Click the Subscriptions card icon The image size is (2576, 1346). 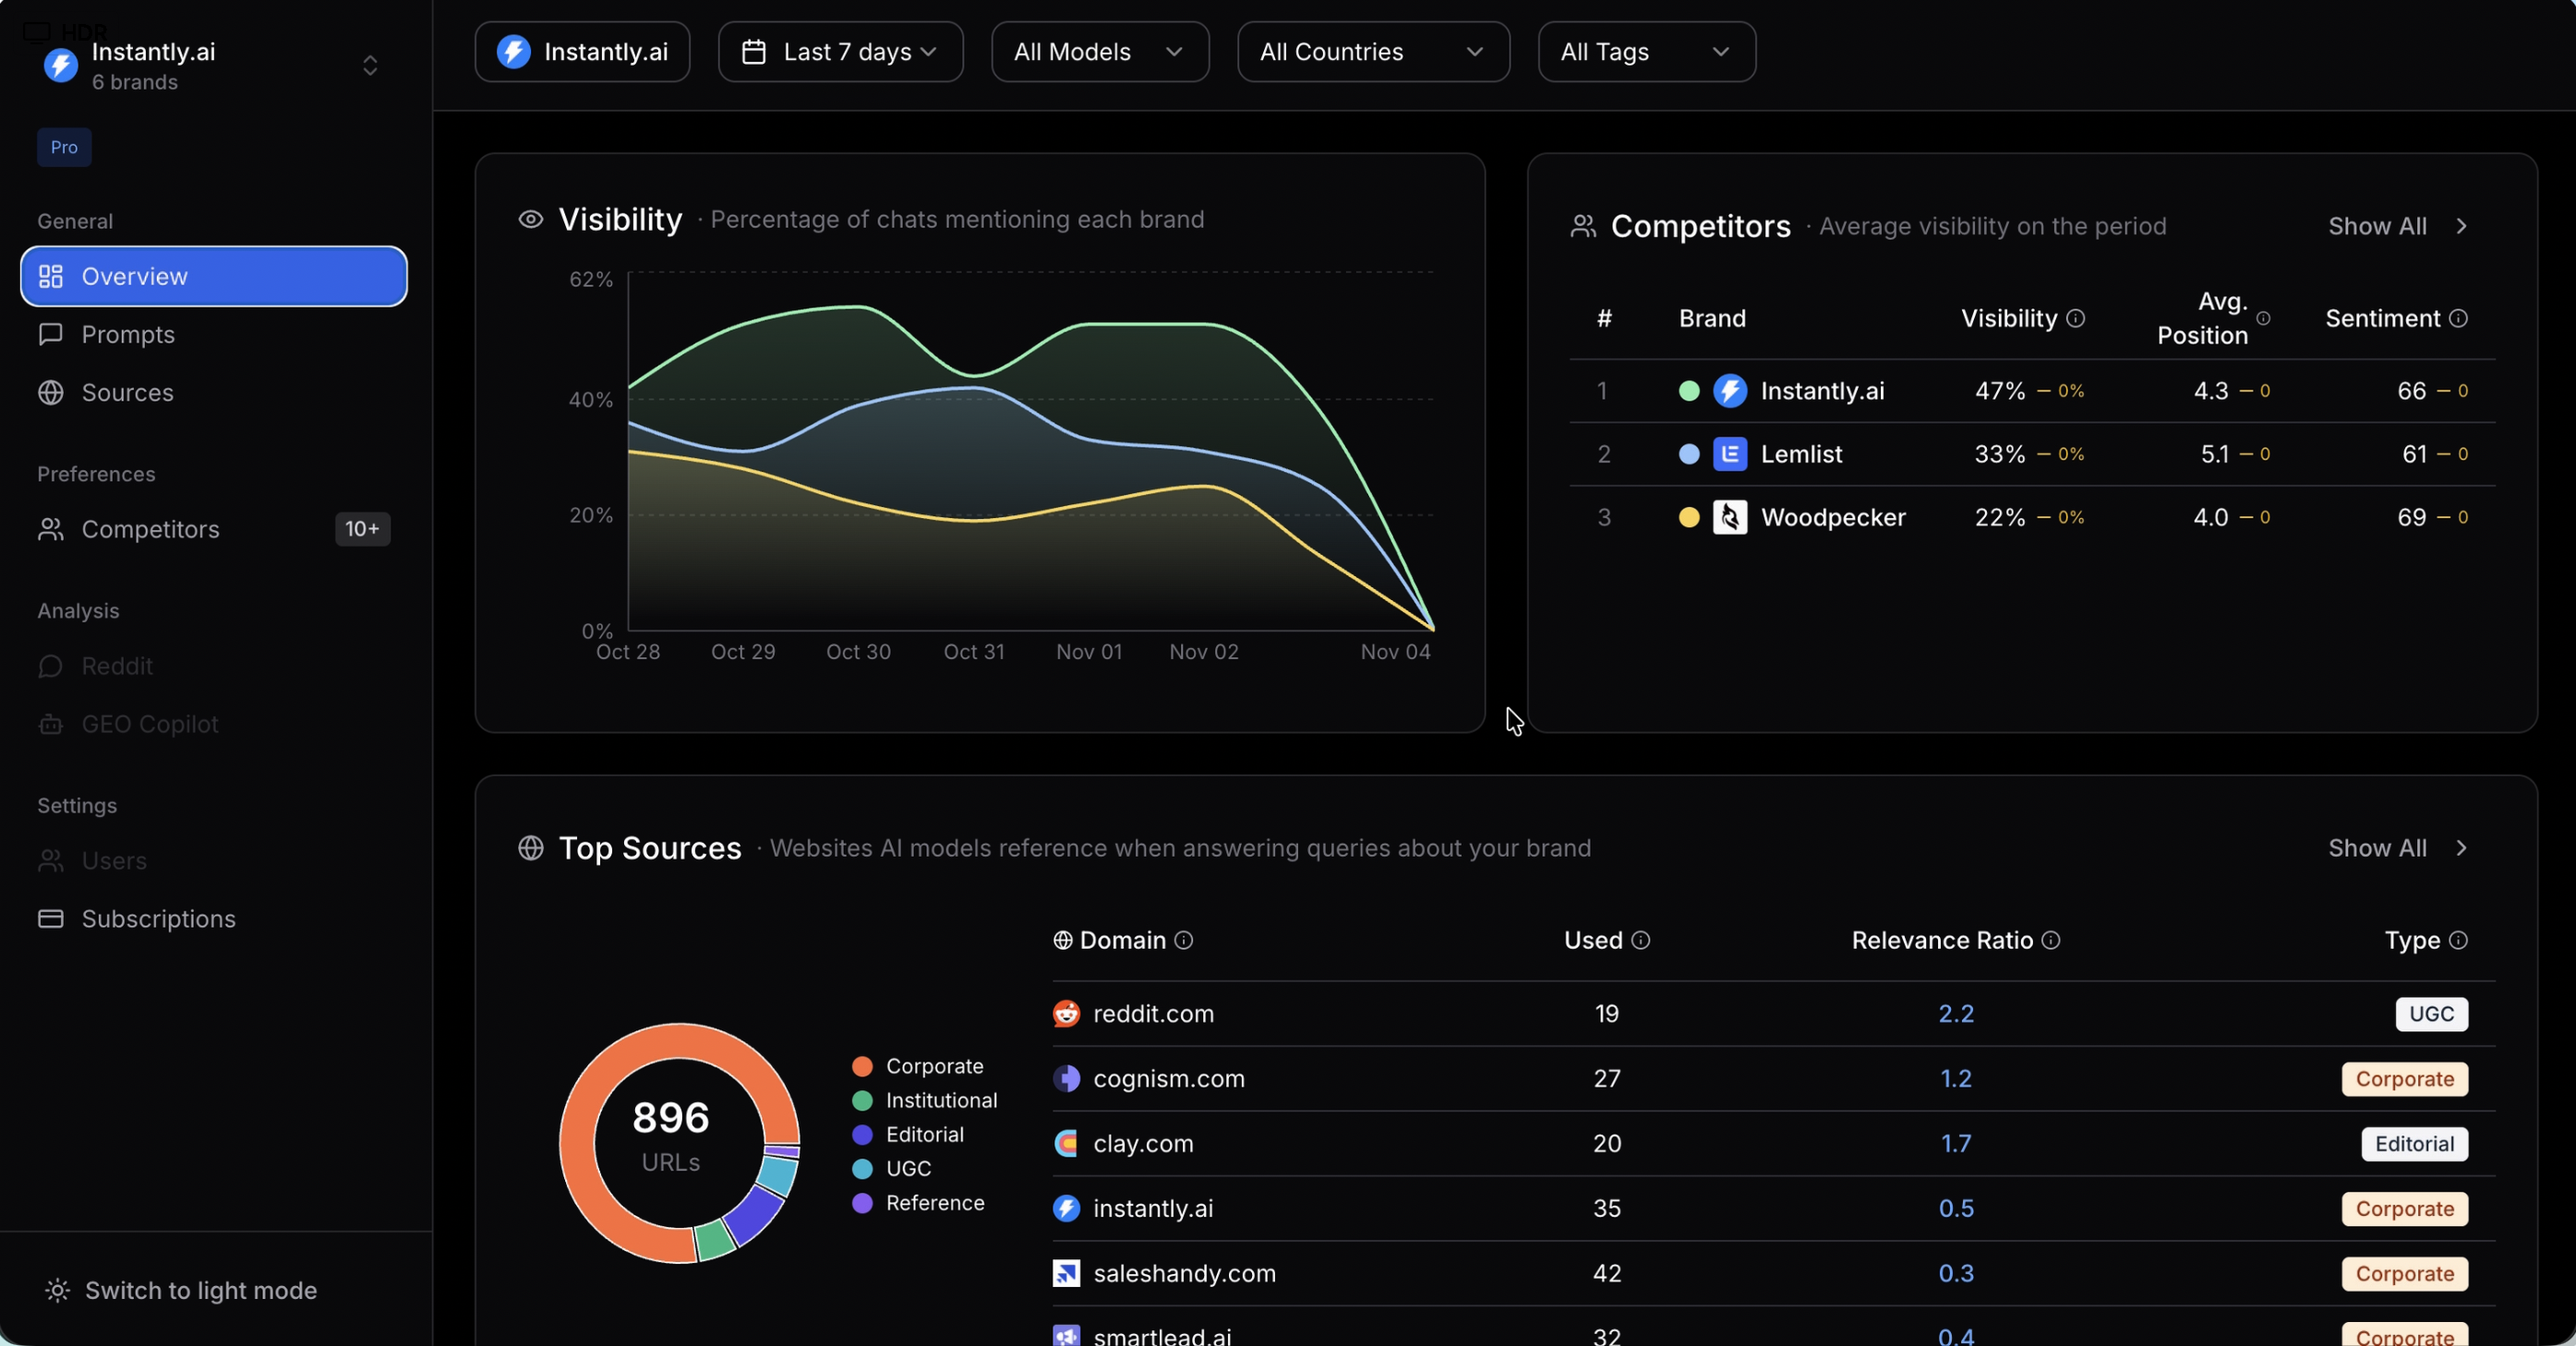[x=51, y=919]
